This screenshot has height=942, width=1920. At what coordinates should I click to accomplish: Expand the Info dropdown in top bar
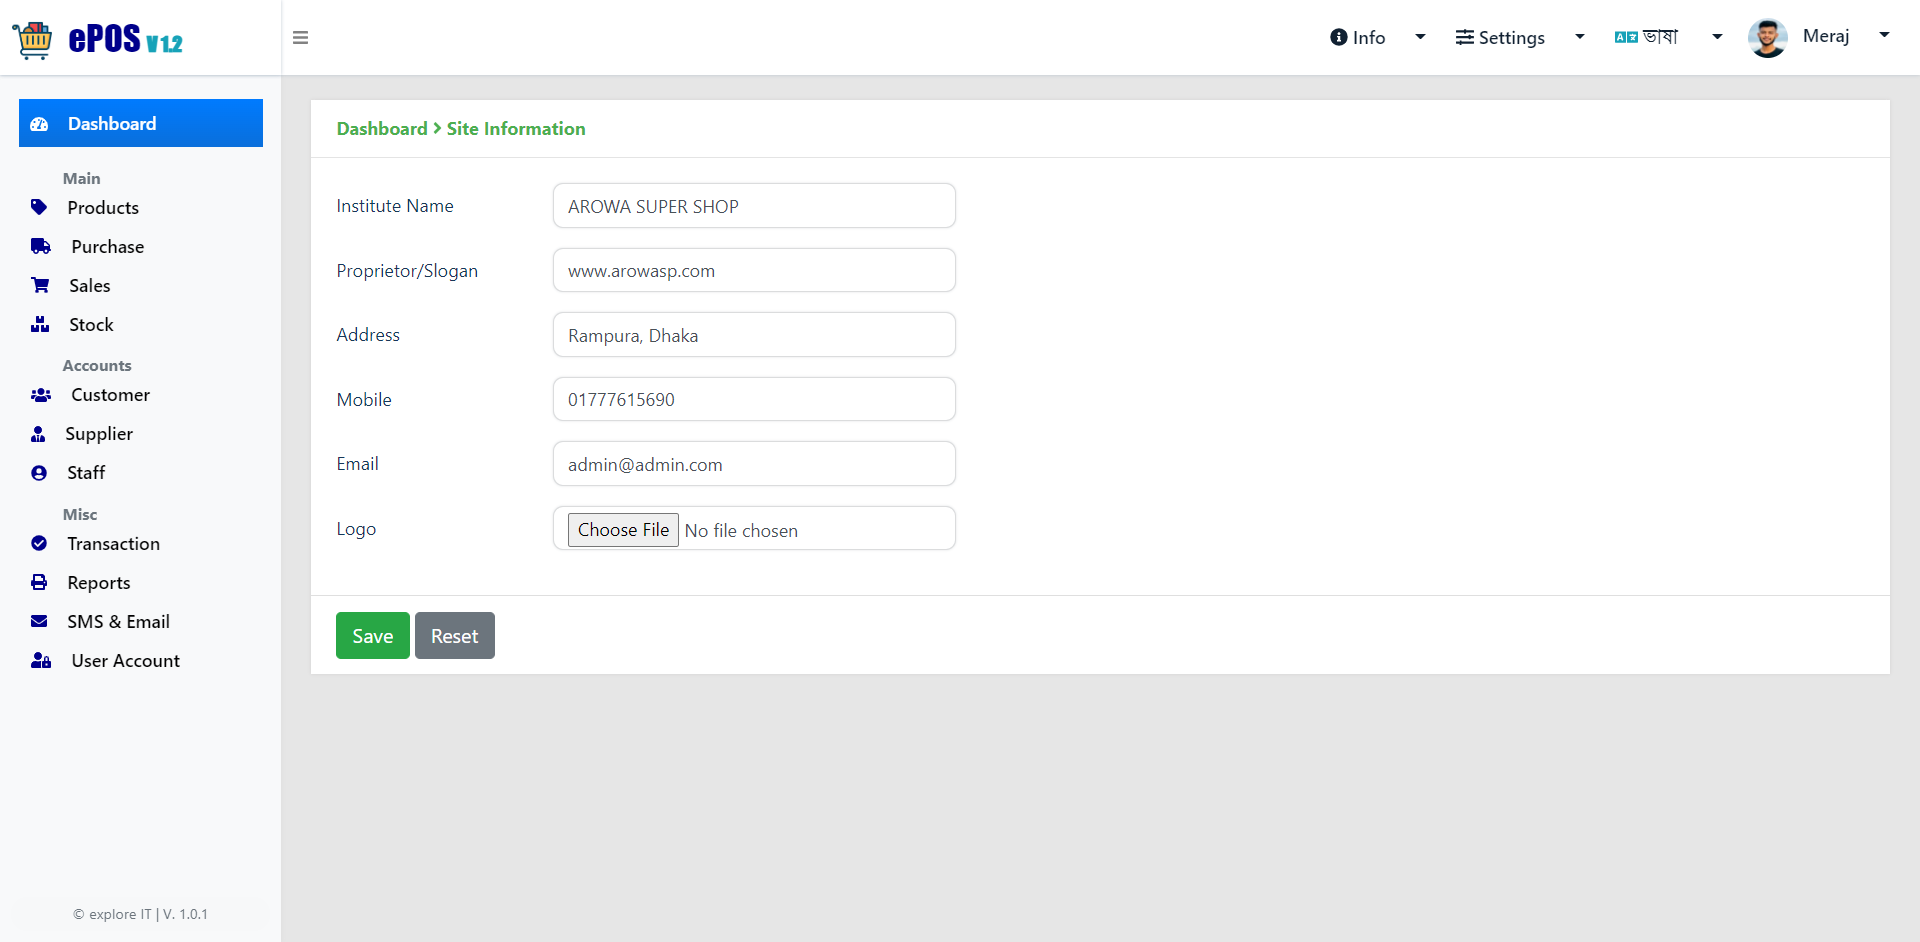coord(1377,37)
